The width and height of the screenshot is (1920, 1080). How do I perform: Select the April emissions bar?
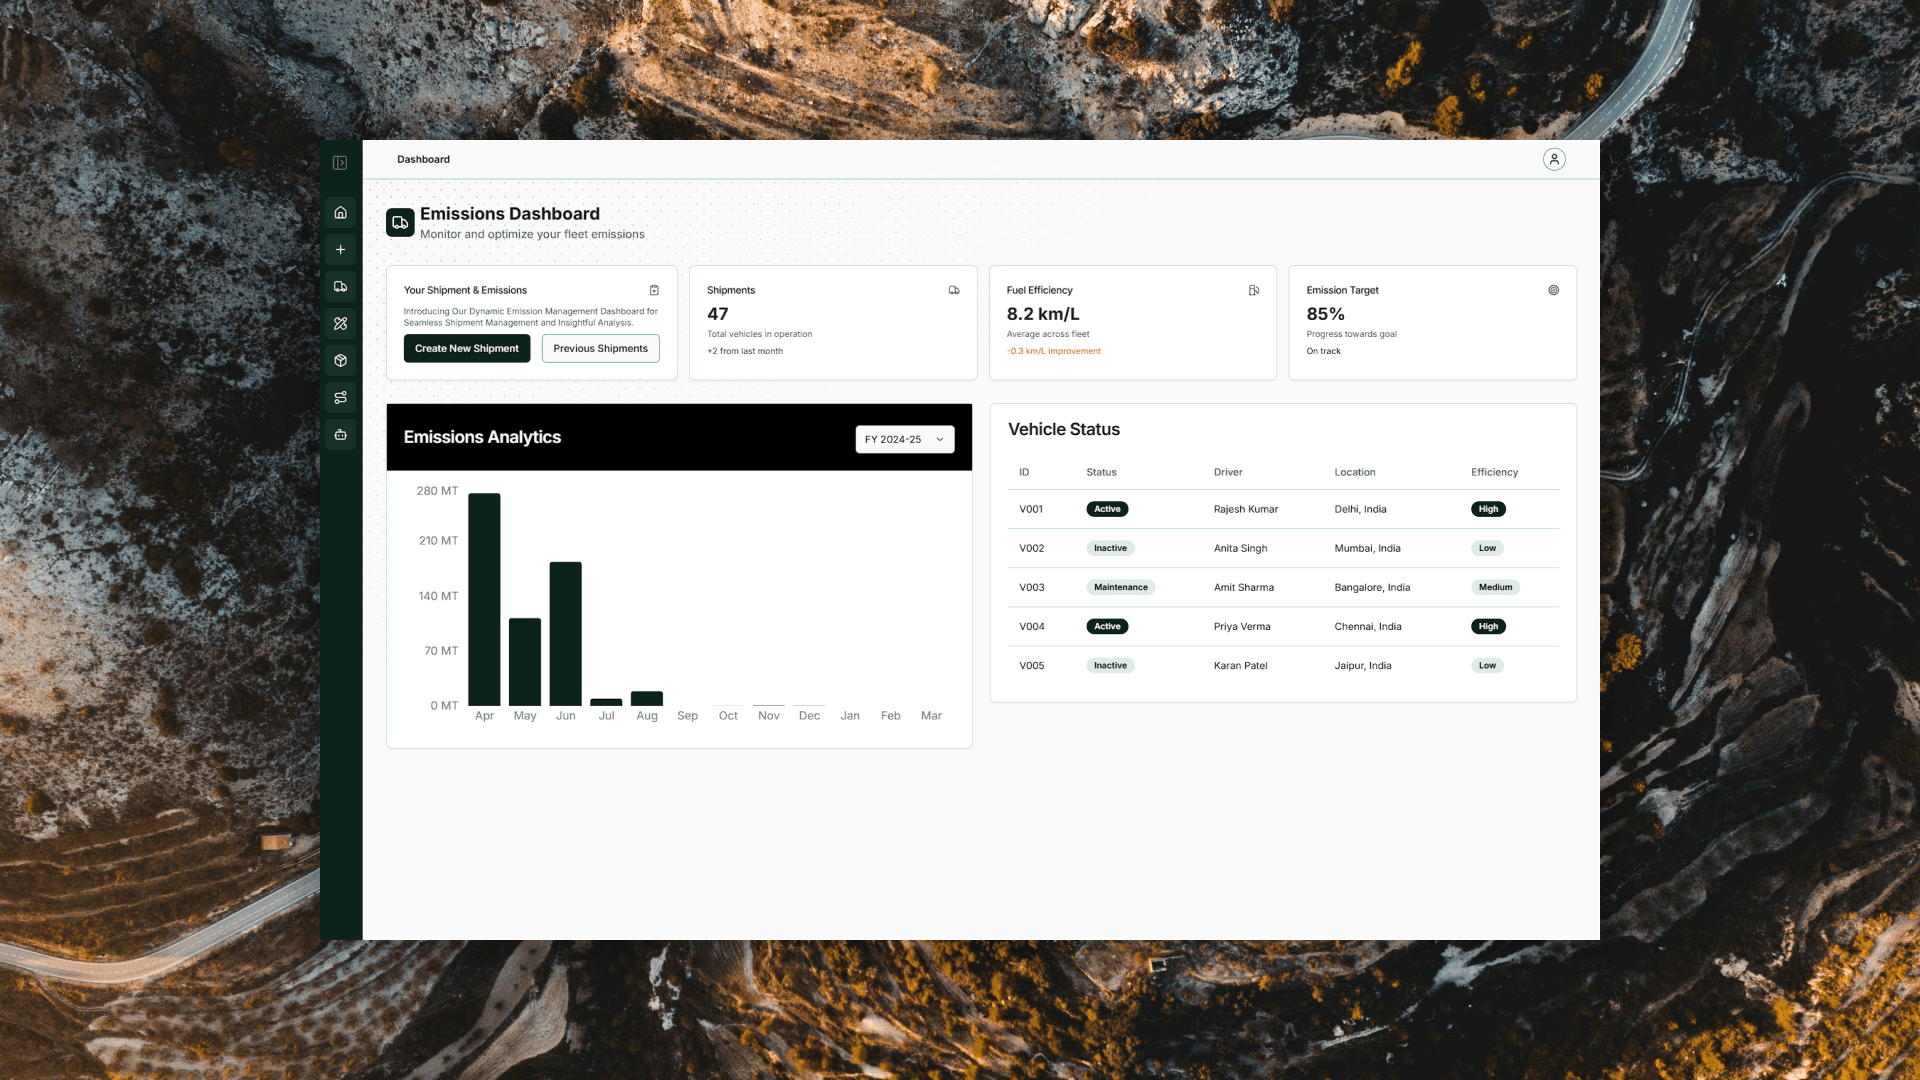coord(484,599)
